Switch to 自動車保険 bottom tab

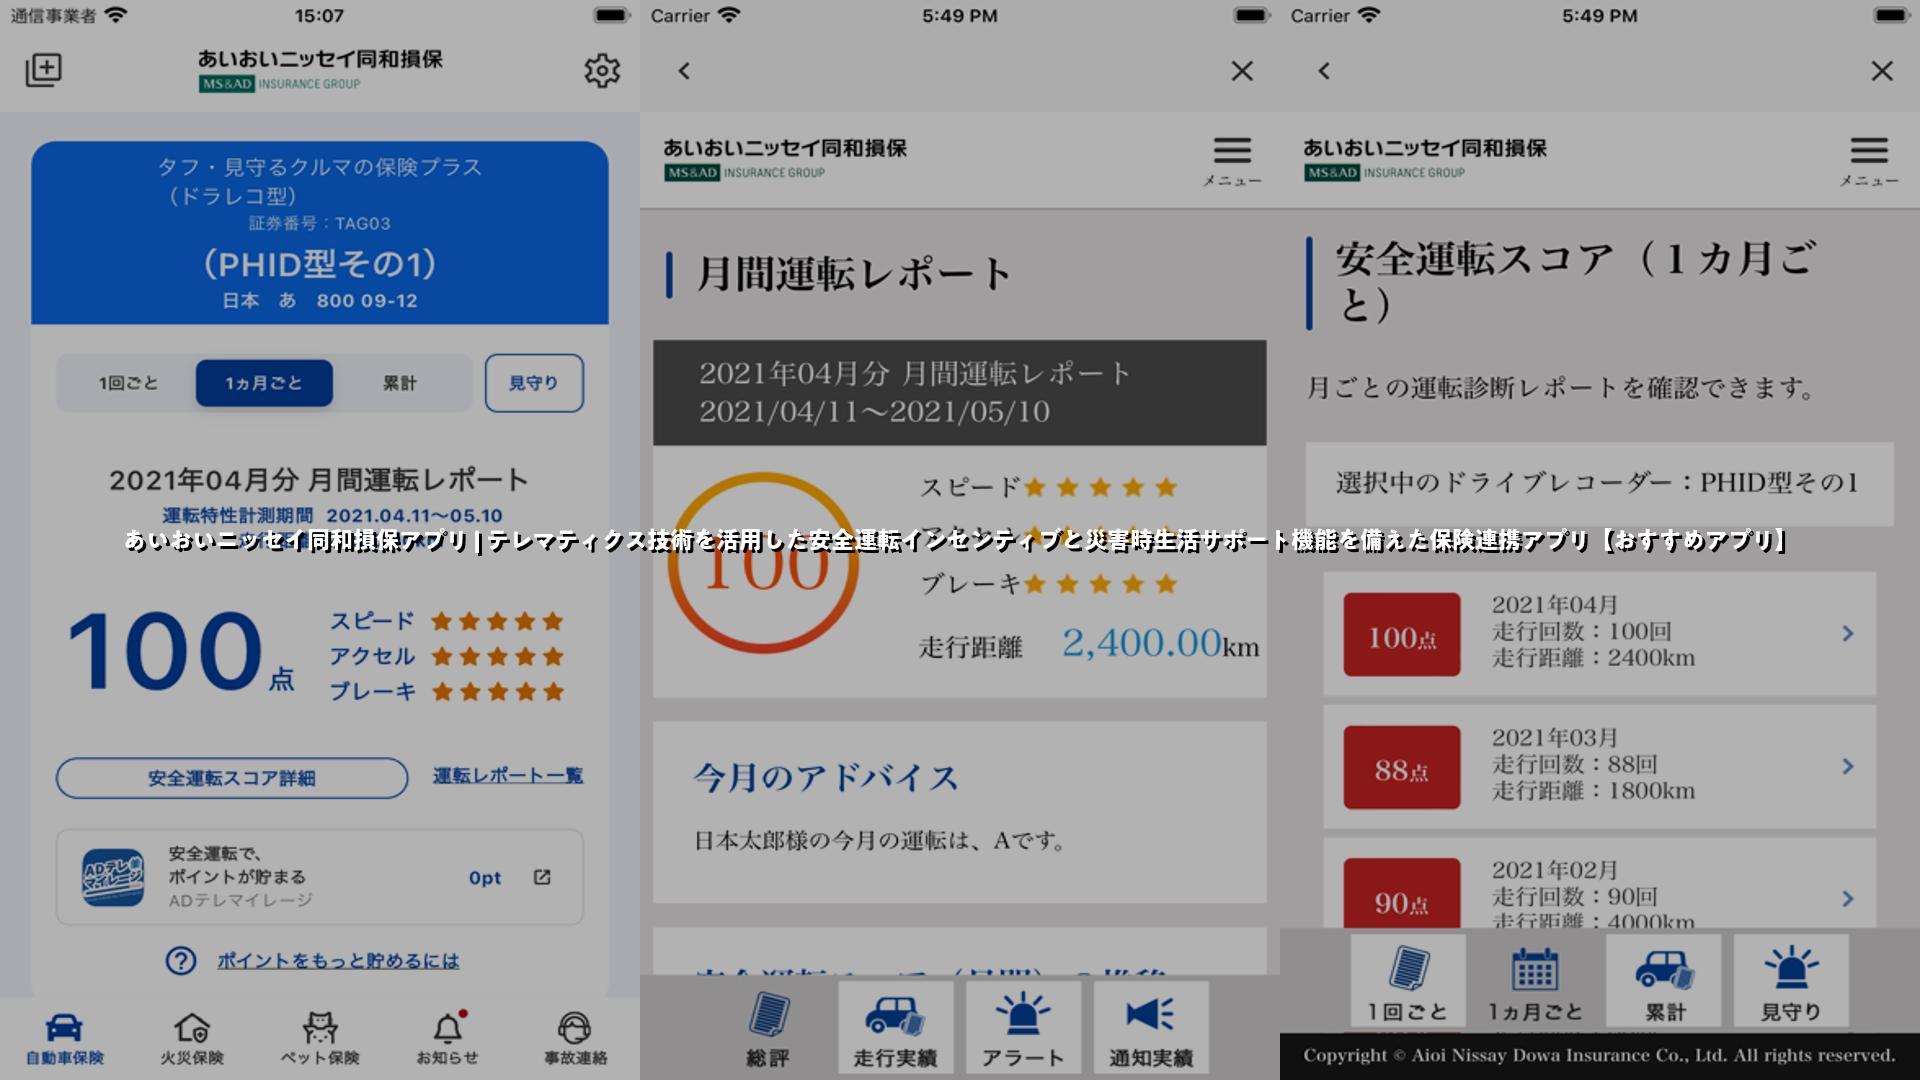[64, 1038]
